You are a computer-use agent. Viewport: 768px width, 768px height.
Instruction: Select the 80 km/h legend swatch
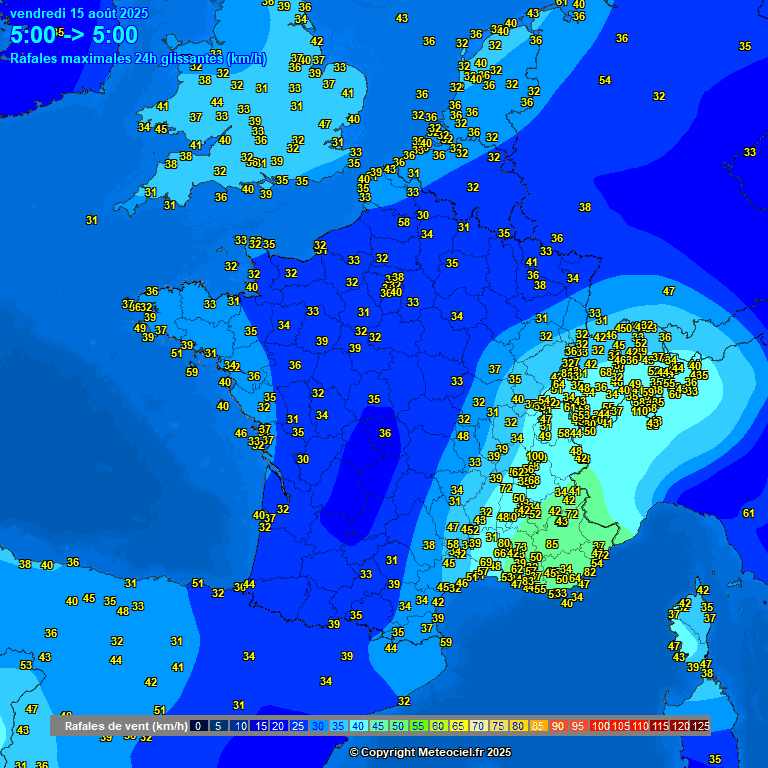click(x=518, y=726)
